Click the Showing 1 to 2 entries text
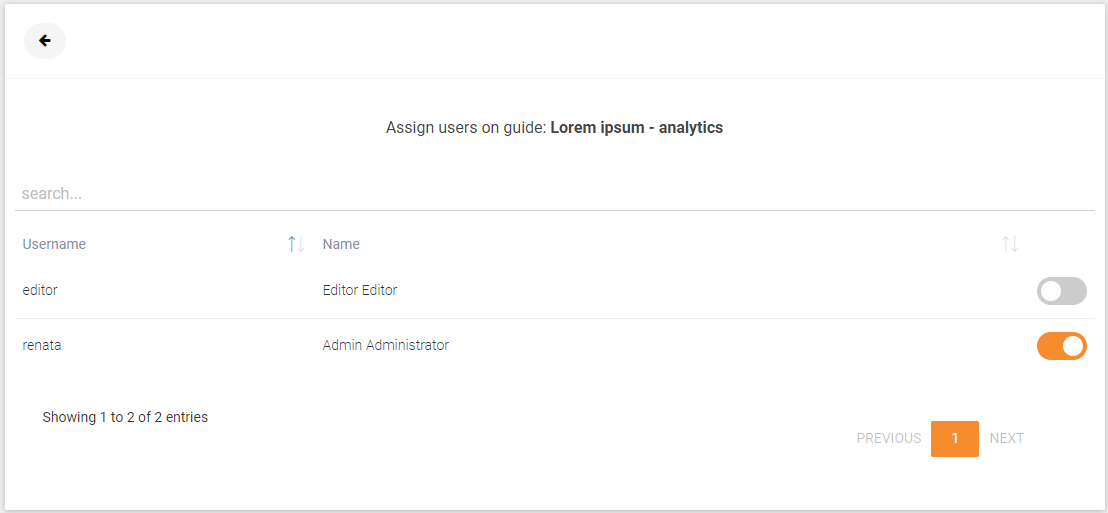Image resolution: width=1108 pixels, height=513 pixels. point(125,417)
